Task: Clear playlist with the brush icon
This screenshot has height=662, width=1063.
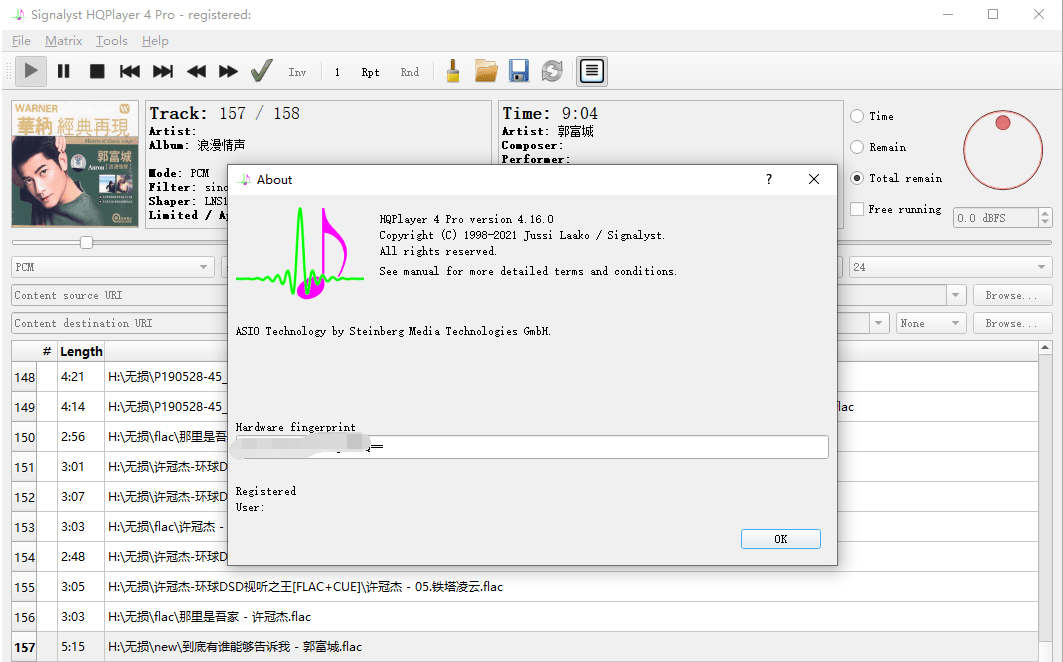Action: point(453,71)
